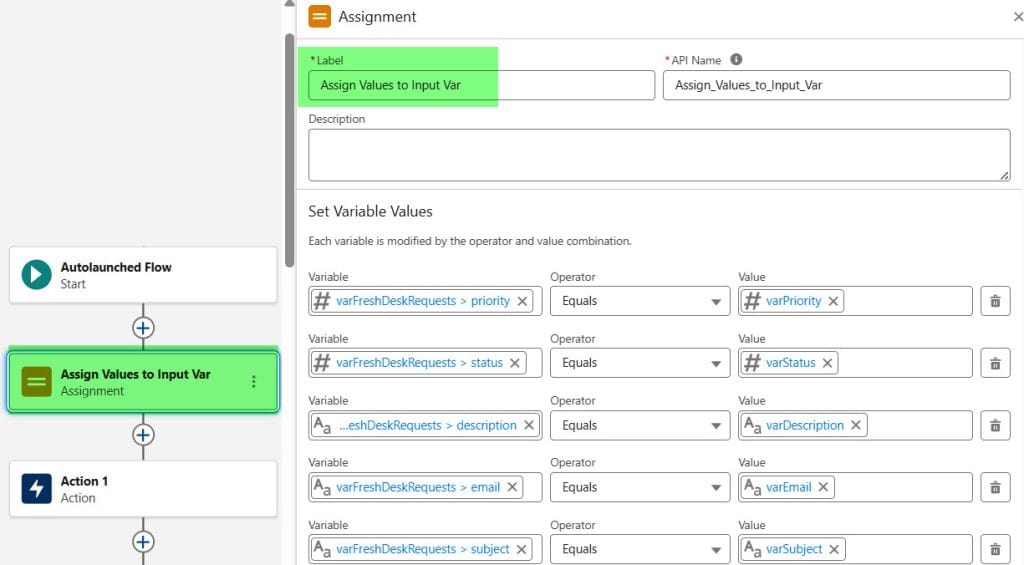
Task: Remove varFreshDeskRequests > priority variable pill
Action: (522, 301)
